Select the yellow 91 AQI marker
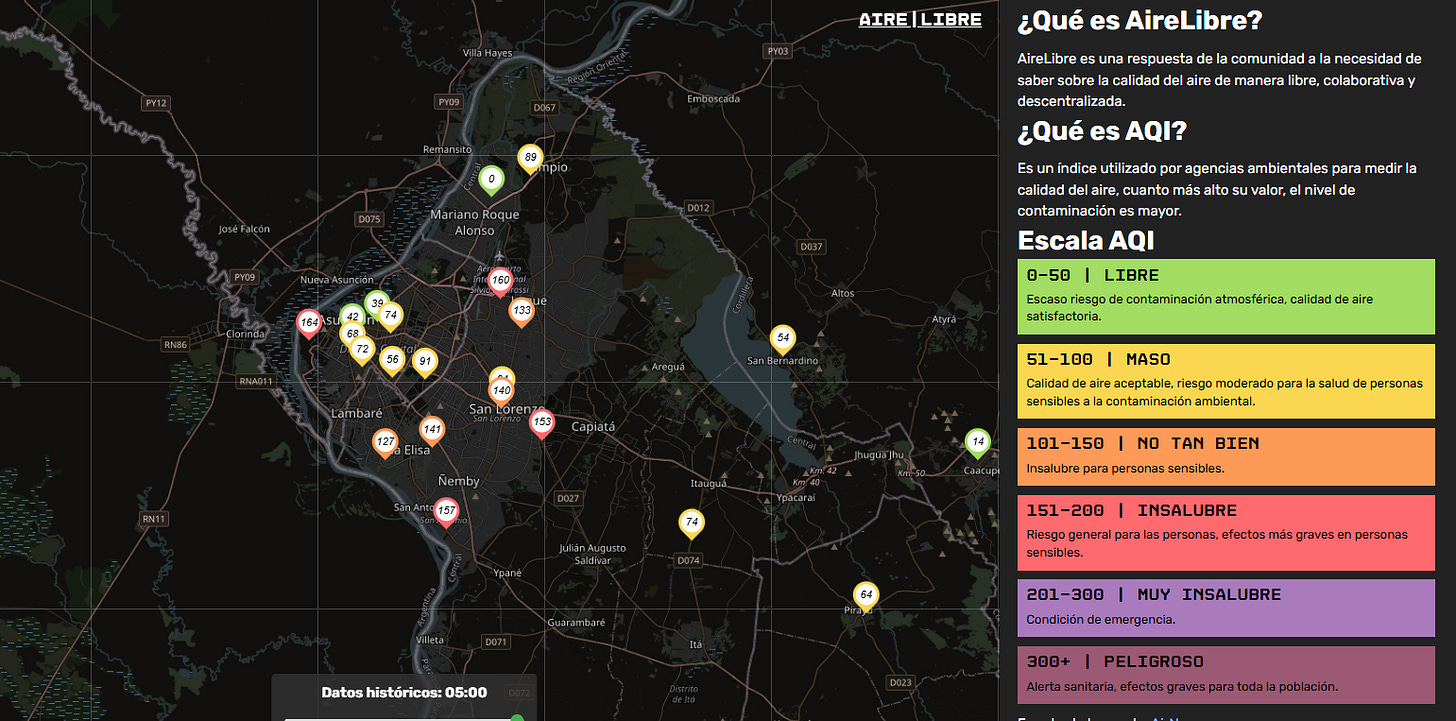The height and width of the screenshot is (721, 1456). click(425, 362)
